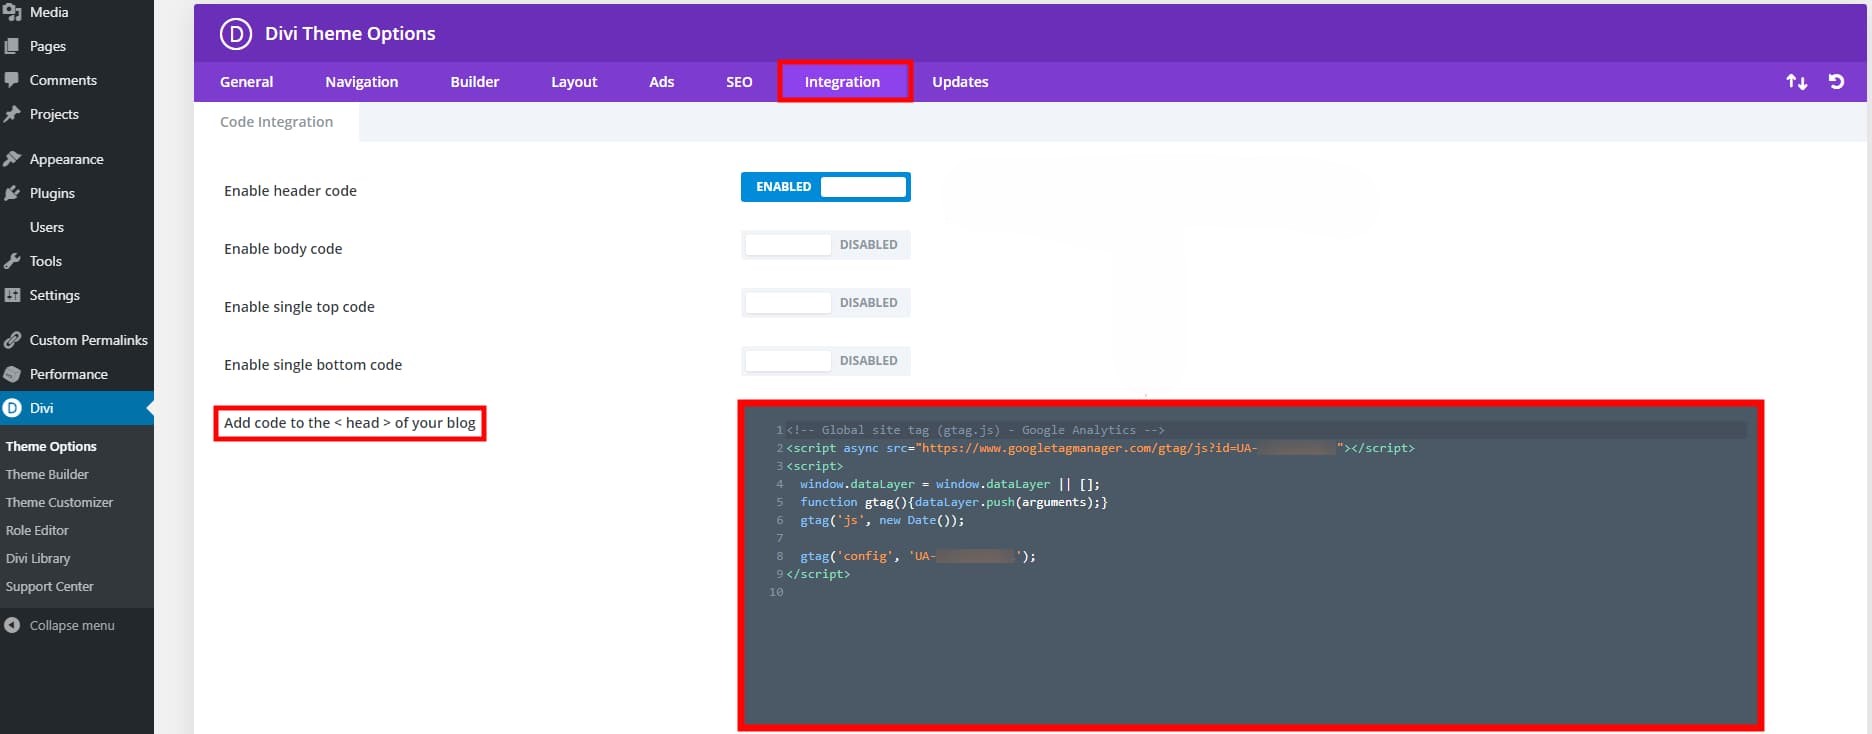The width and height of the screenshot is (1872, 734).
Task: Click the reset options undo icon
Action: point(1836,82)
